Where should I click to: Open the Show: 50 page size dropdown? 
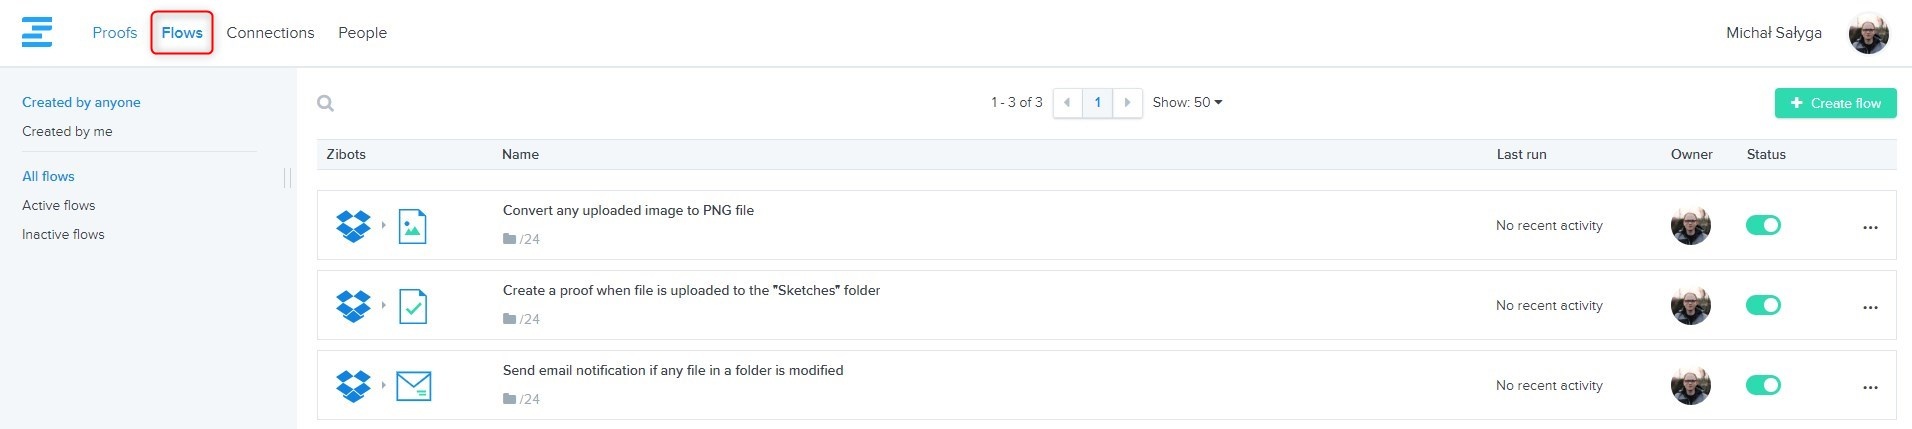click(x=1187, y=102)
